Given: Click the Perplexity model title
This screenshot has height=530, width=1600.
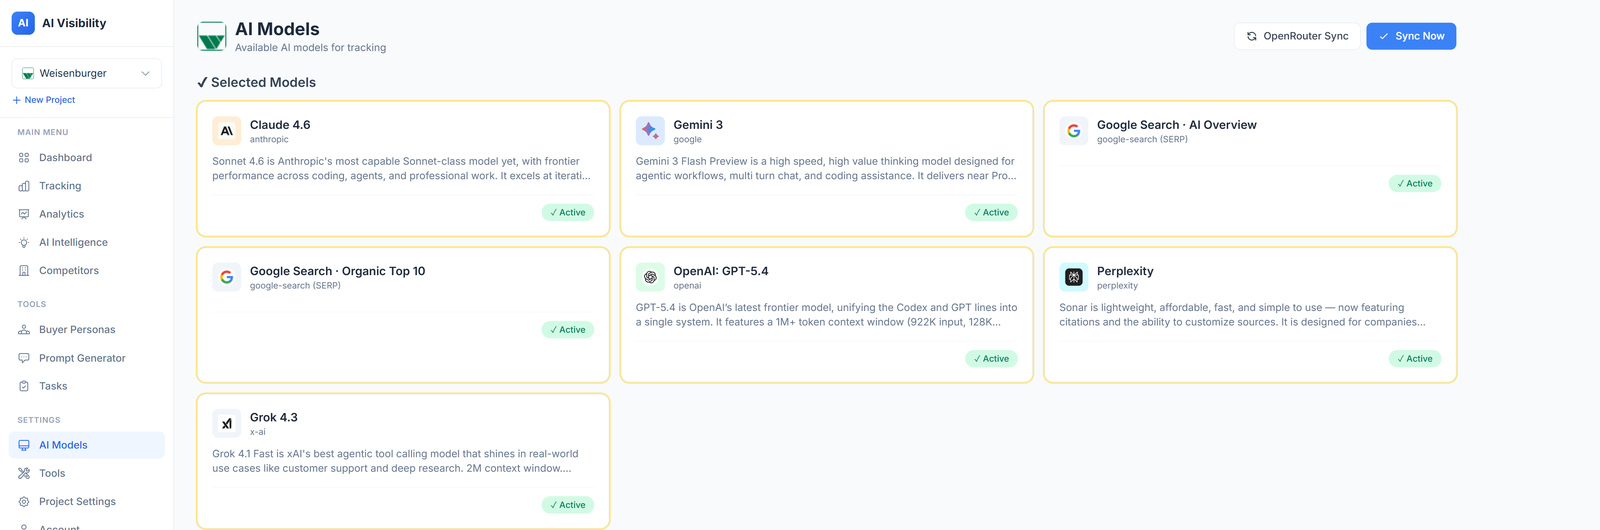Looking at the screenshot, I should [x=1125, y=271].
